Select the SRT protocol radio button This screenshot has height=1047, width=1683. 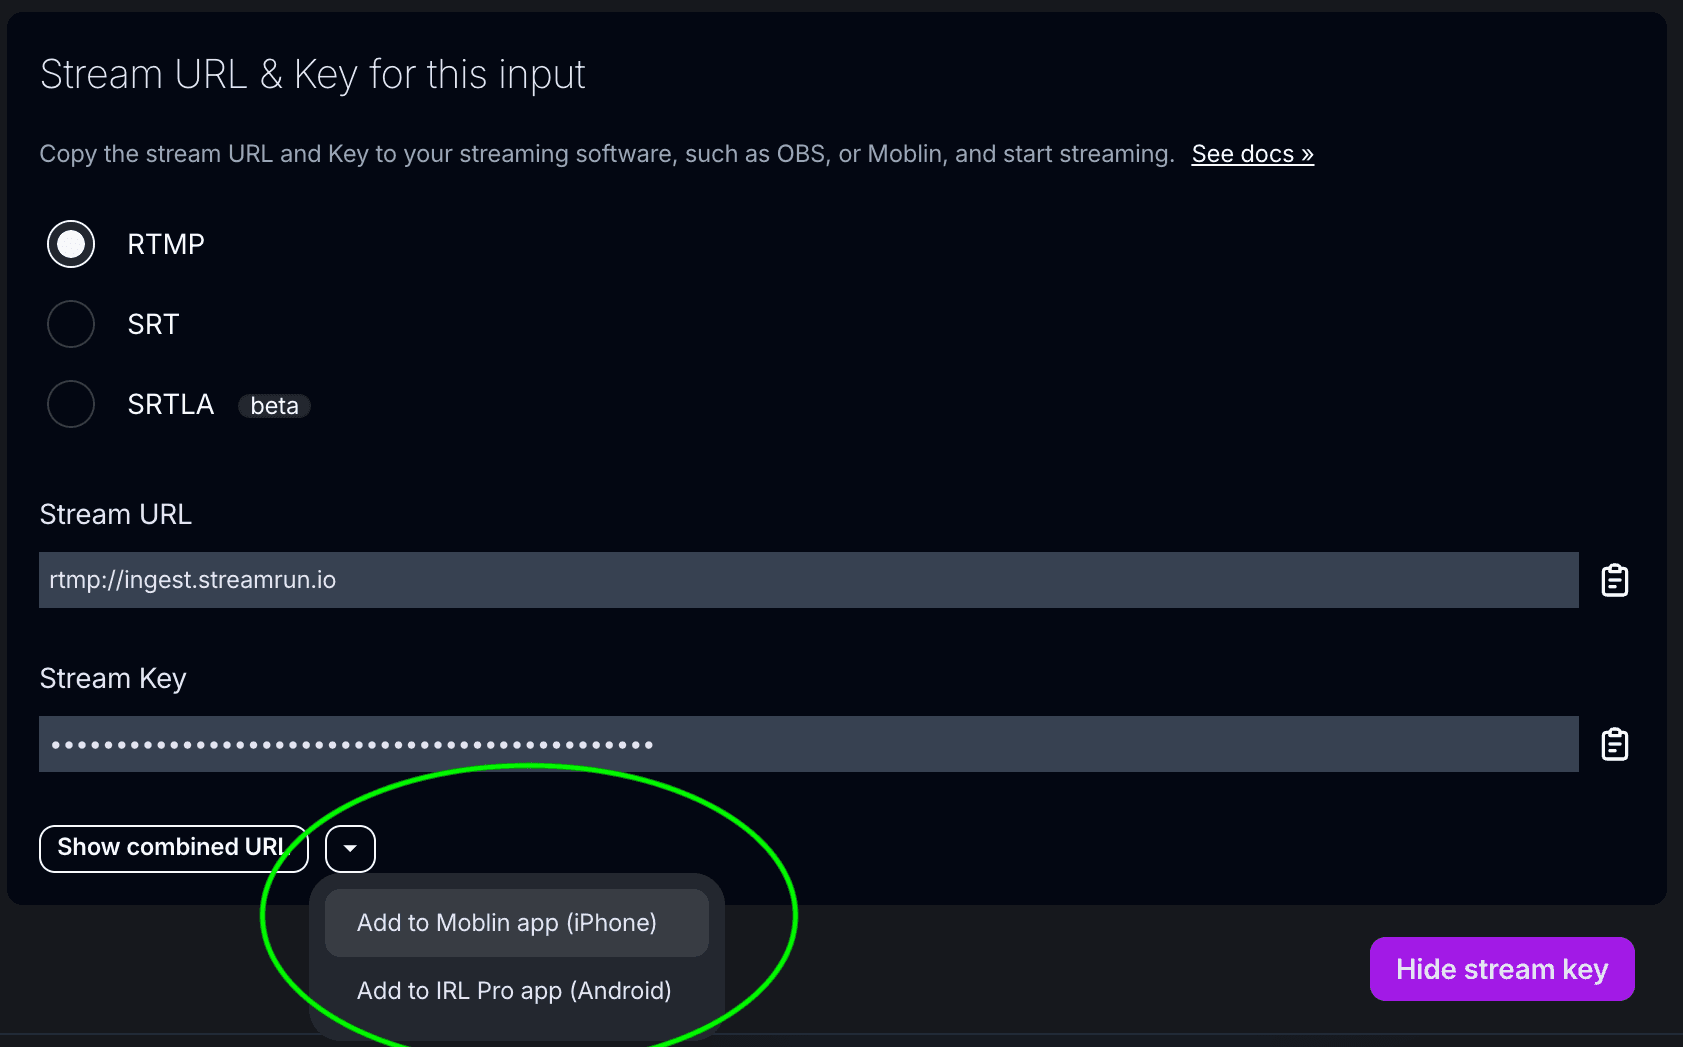click(71, 323)
